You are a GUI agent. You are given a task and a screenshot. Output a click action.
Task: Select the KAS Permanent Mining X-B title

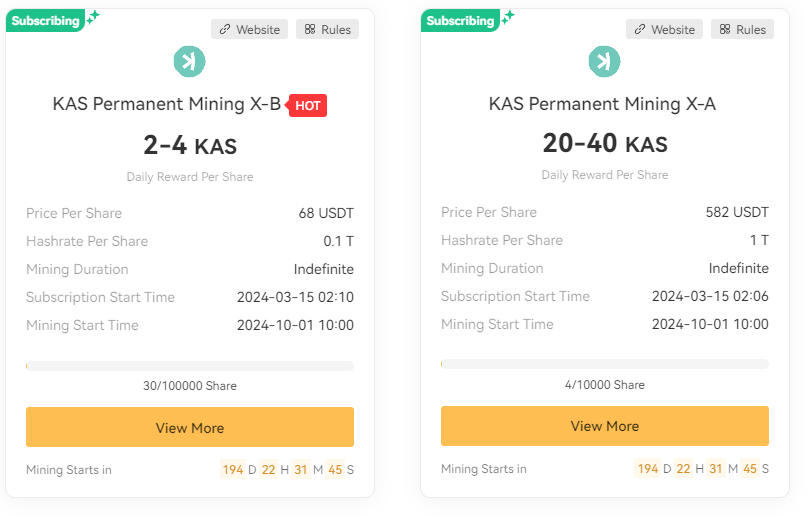167,104
